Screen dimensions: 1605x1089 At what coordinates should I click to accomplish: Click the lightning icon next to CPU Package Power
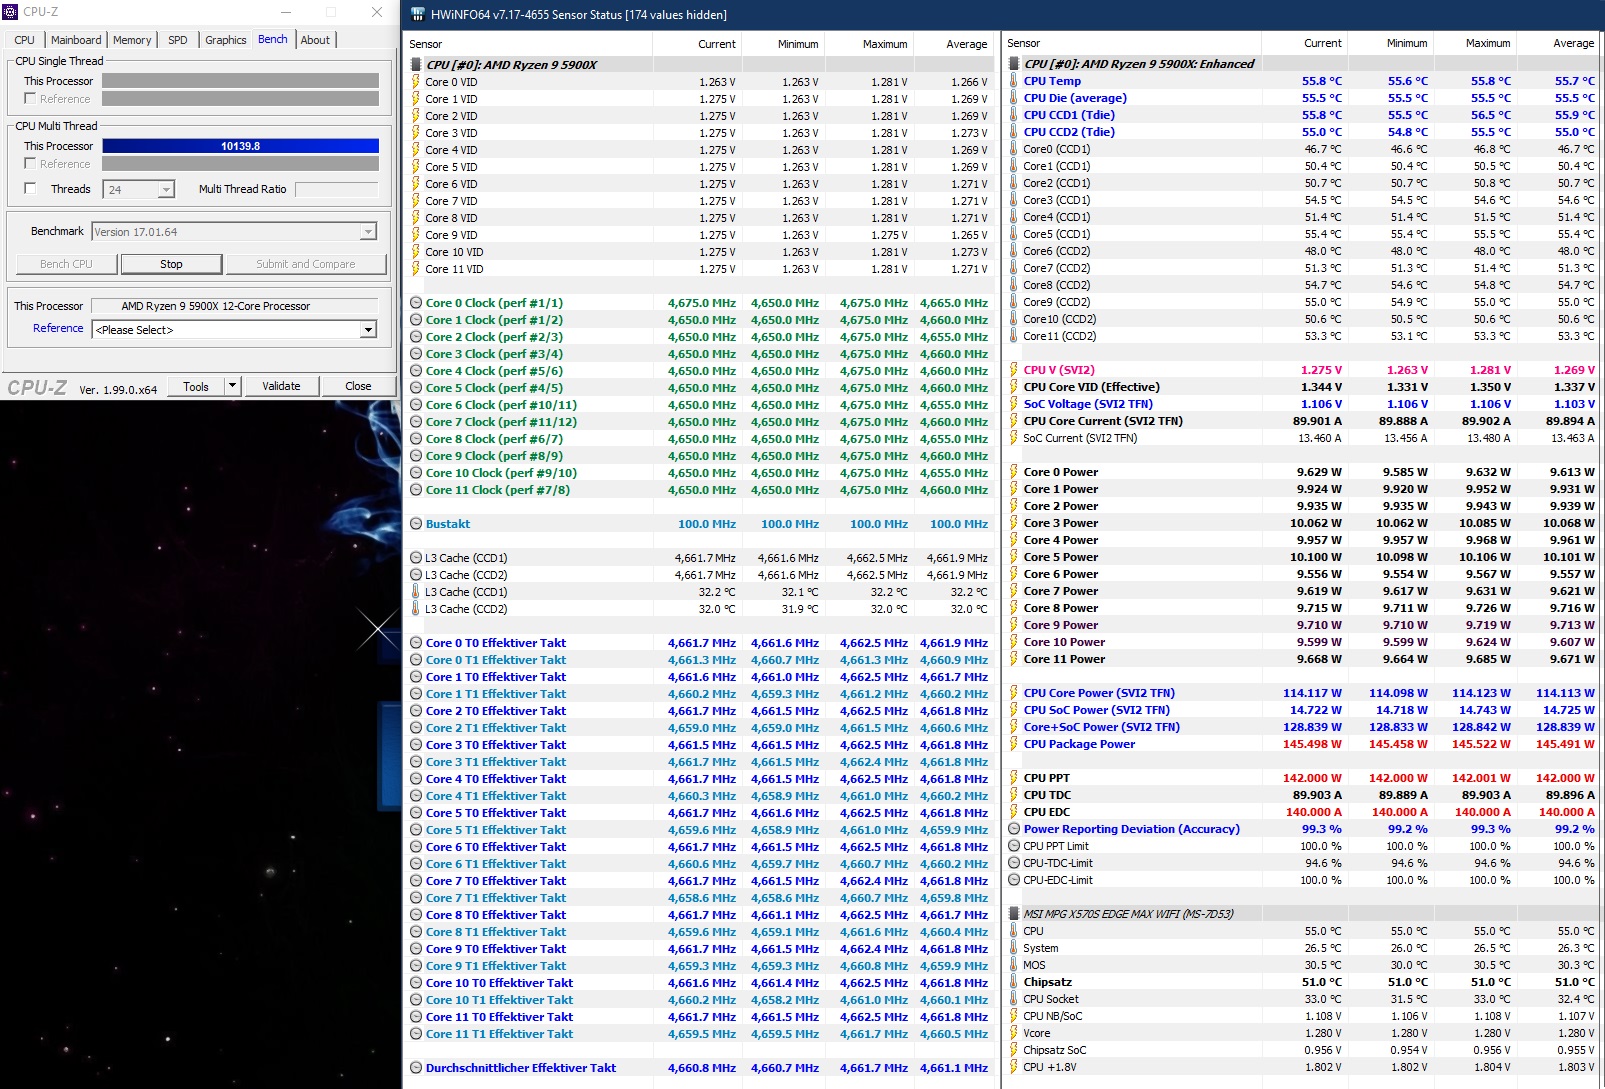click(1014, 744)
